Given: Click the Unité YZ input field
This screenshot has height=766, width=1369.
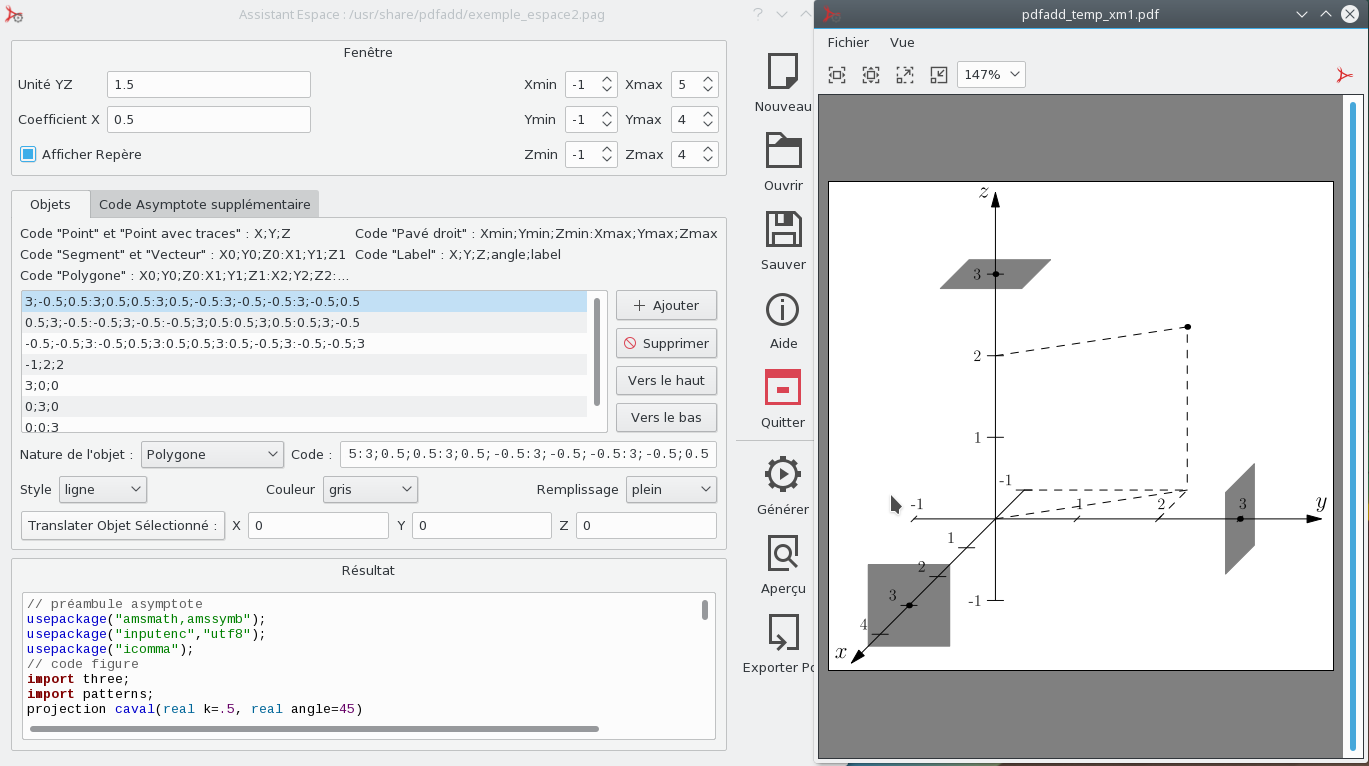Looking at the screenshot, I should pyautogui.click(x=208, y=85).
